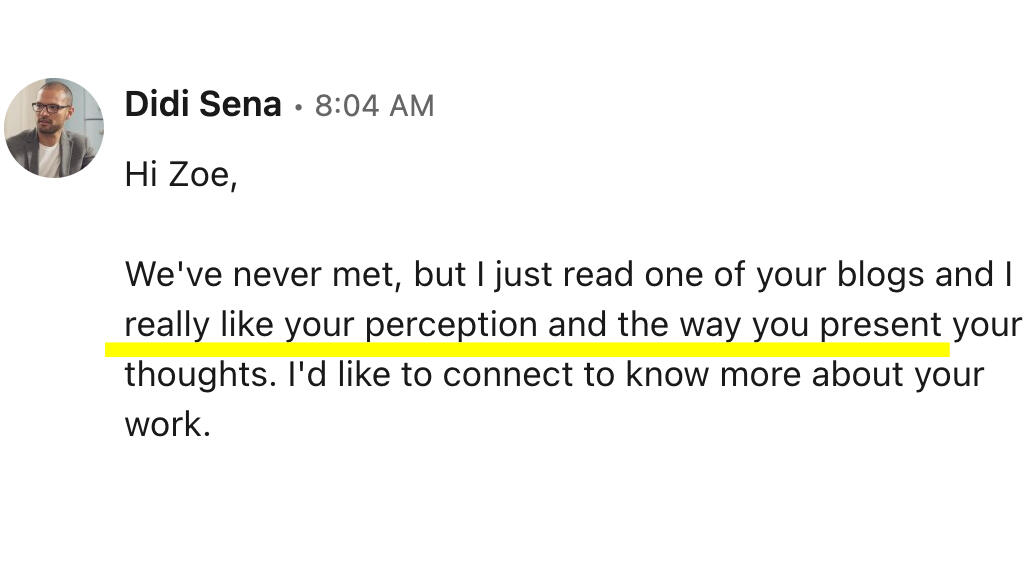The height and width of the screenshot is (582, 1035).
Task: Click the final word "work."
Action: (x=167, y=425)
